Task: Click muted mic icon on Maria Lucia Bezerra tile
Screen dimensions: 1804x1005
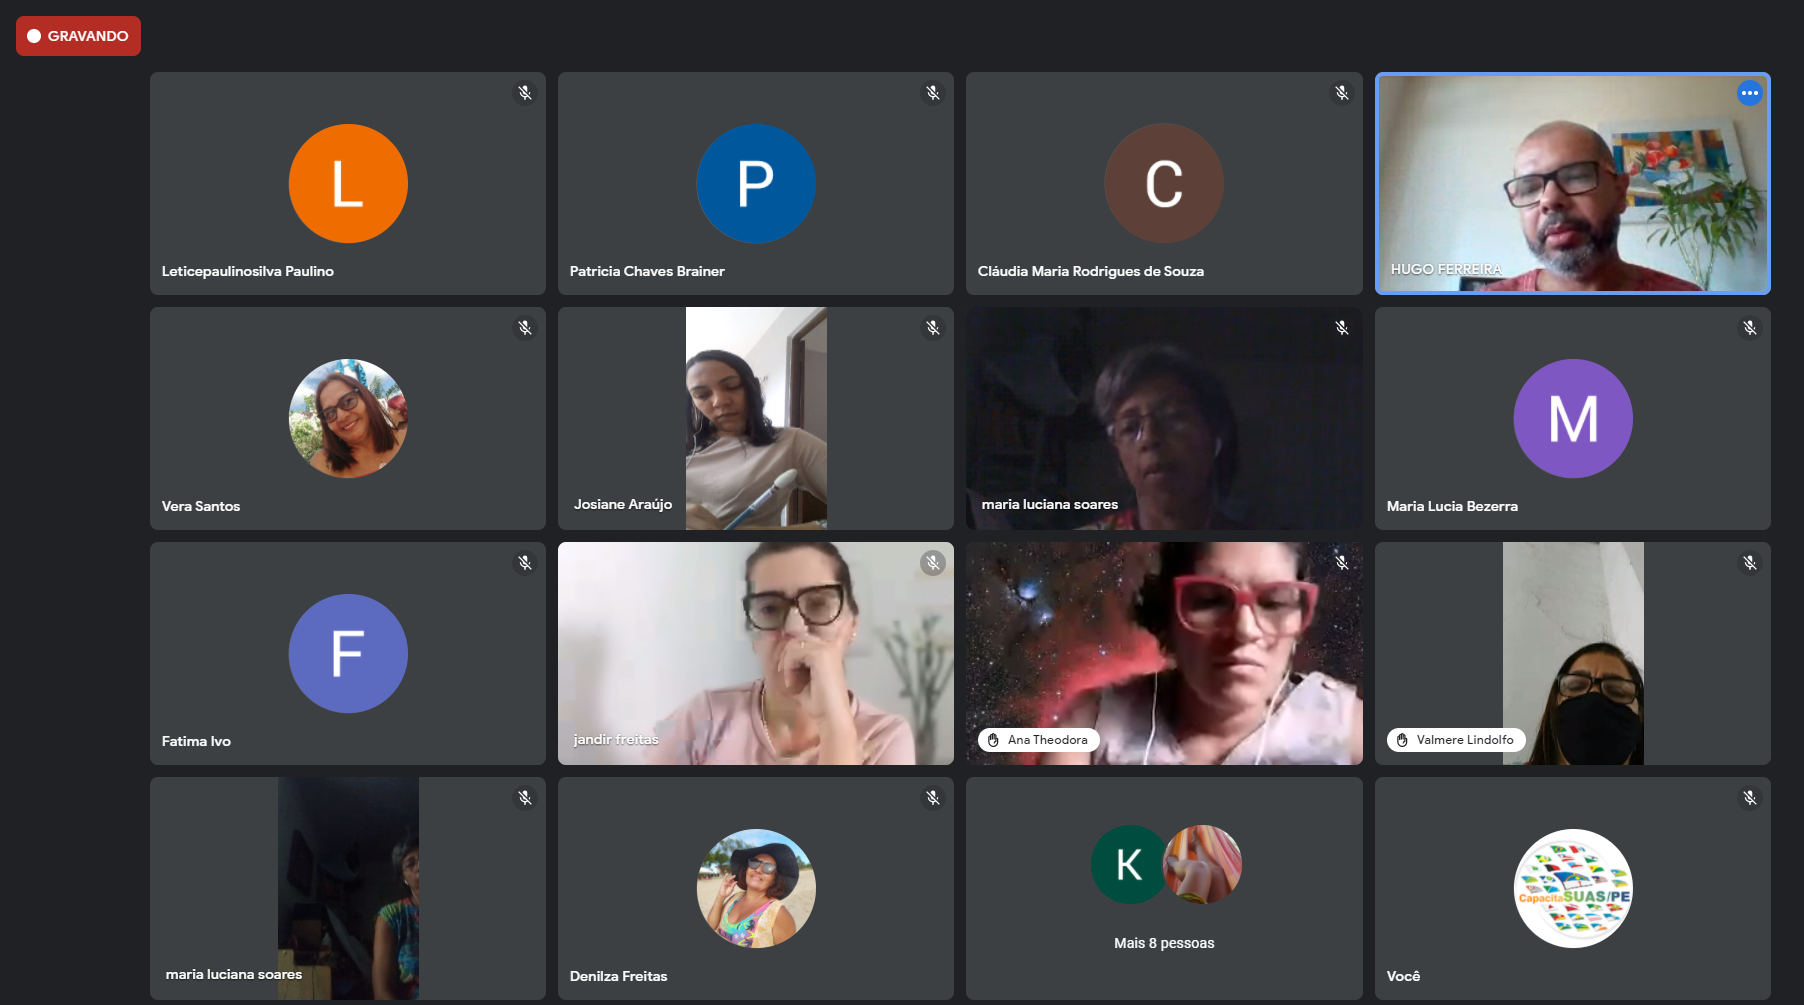Action: [x=1749, y=328]
